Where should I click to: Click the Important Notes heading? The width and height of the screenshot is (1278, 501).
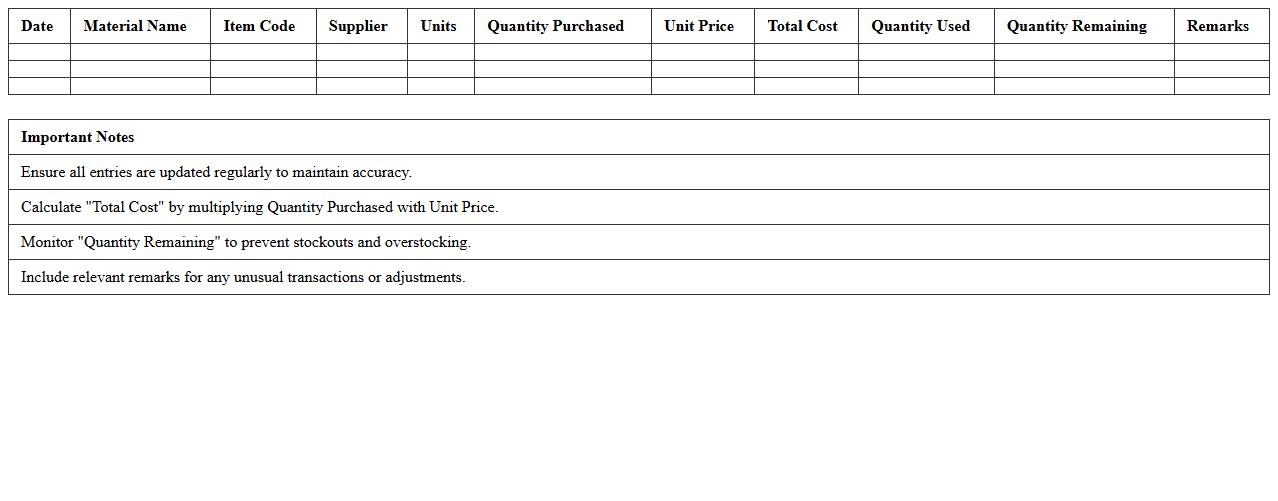(77, 137)
